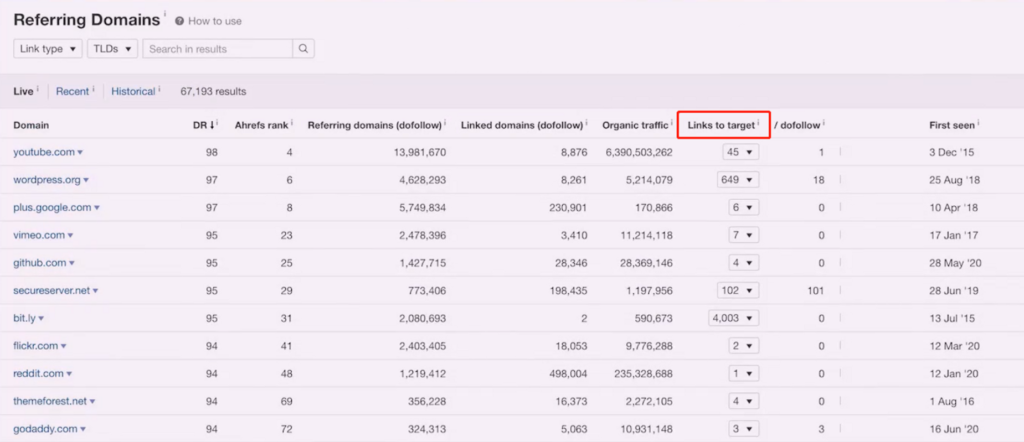Click the Referring Domains page title
The width and height of the screenshot is (1024, 442).
coord(87,20)
